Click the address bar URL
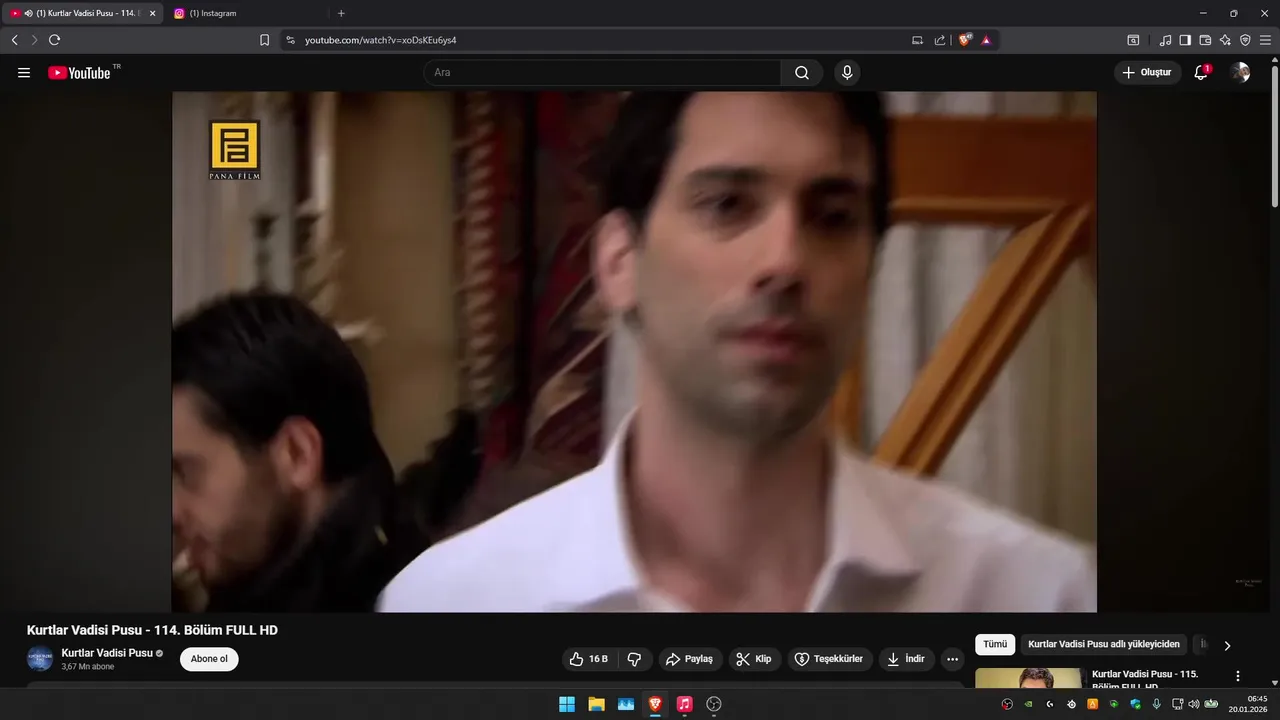 tap(381, 40)
